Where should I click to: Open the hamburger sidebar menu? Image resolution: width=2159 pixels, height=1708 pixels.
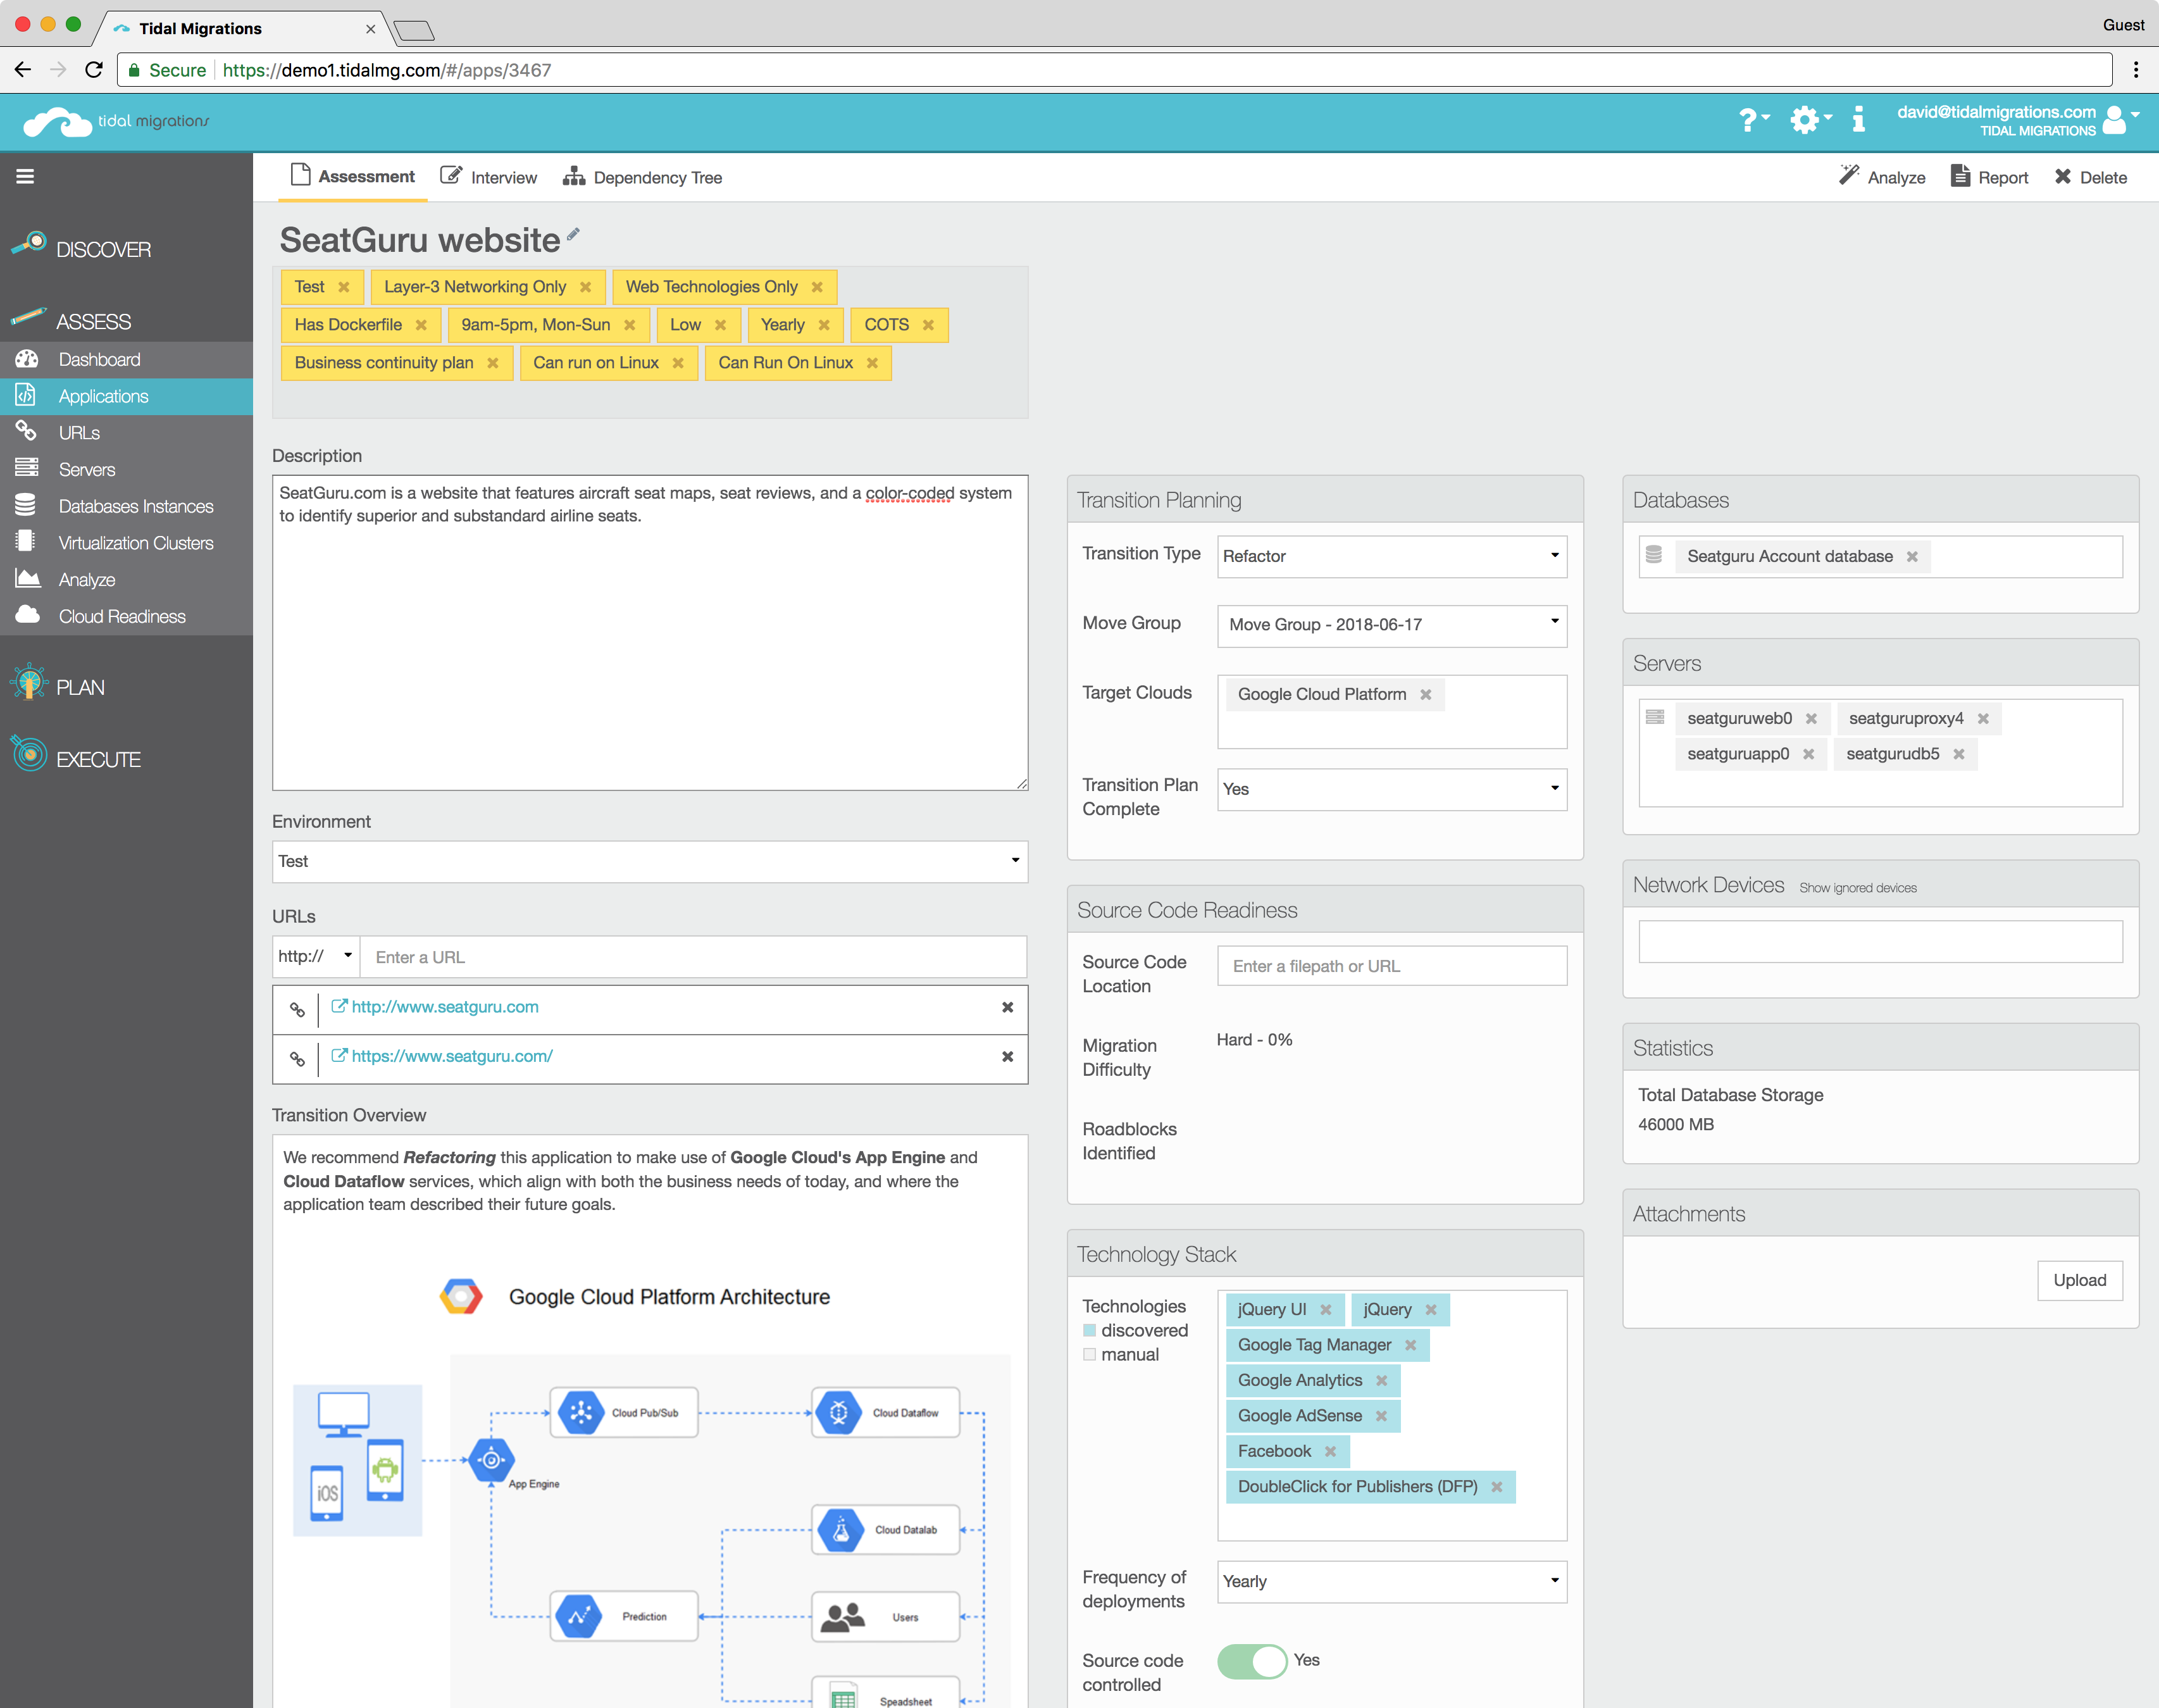pyautogui.click(x=25, y=177)
